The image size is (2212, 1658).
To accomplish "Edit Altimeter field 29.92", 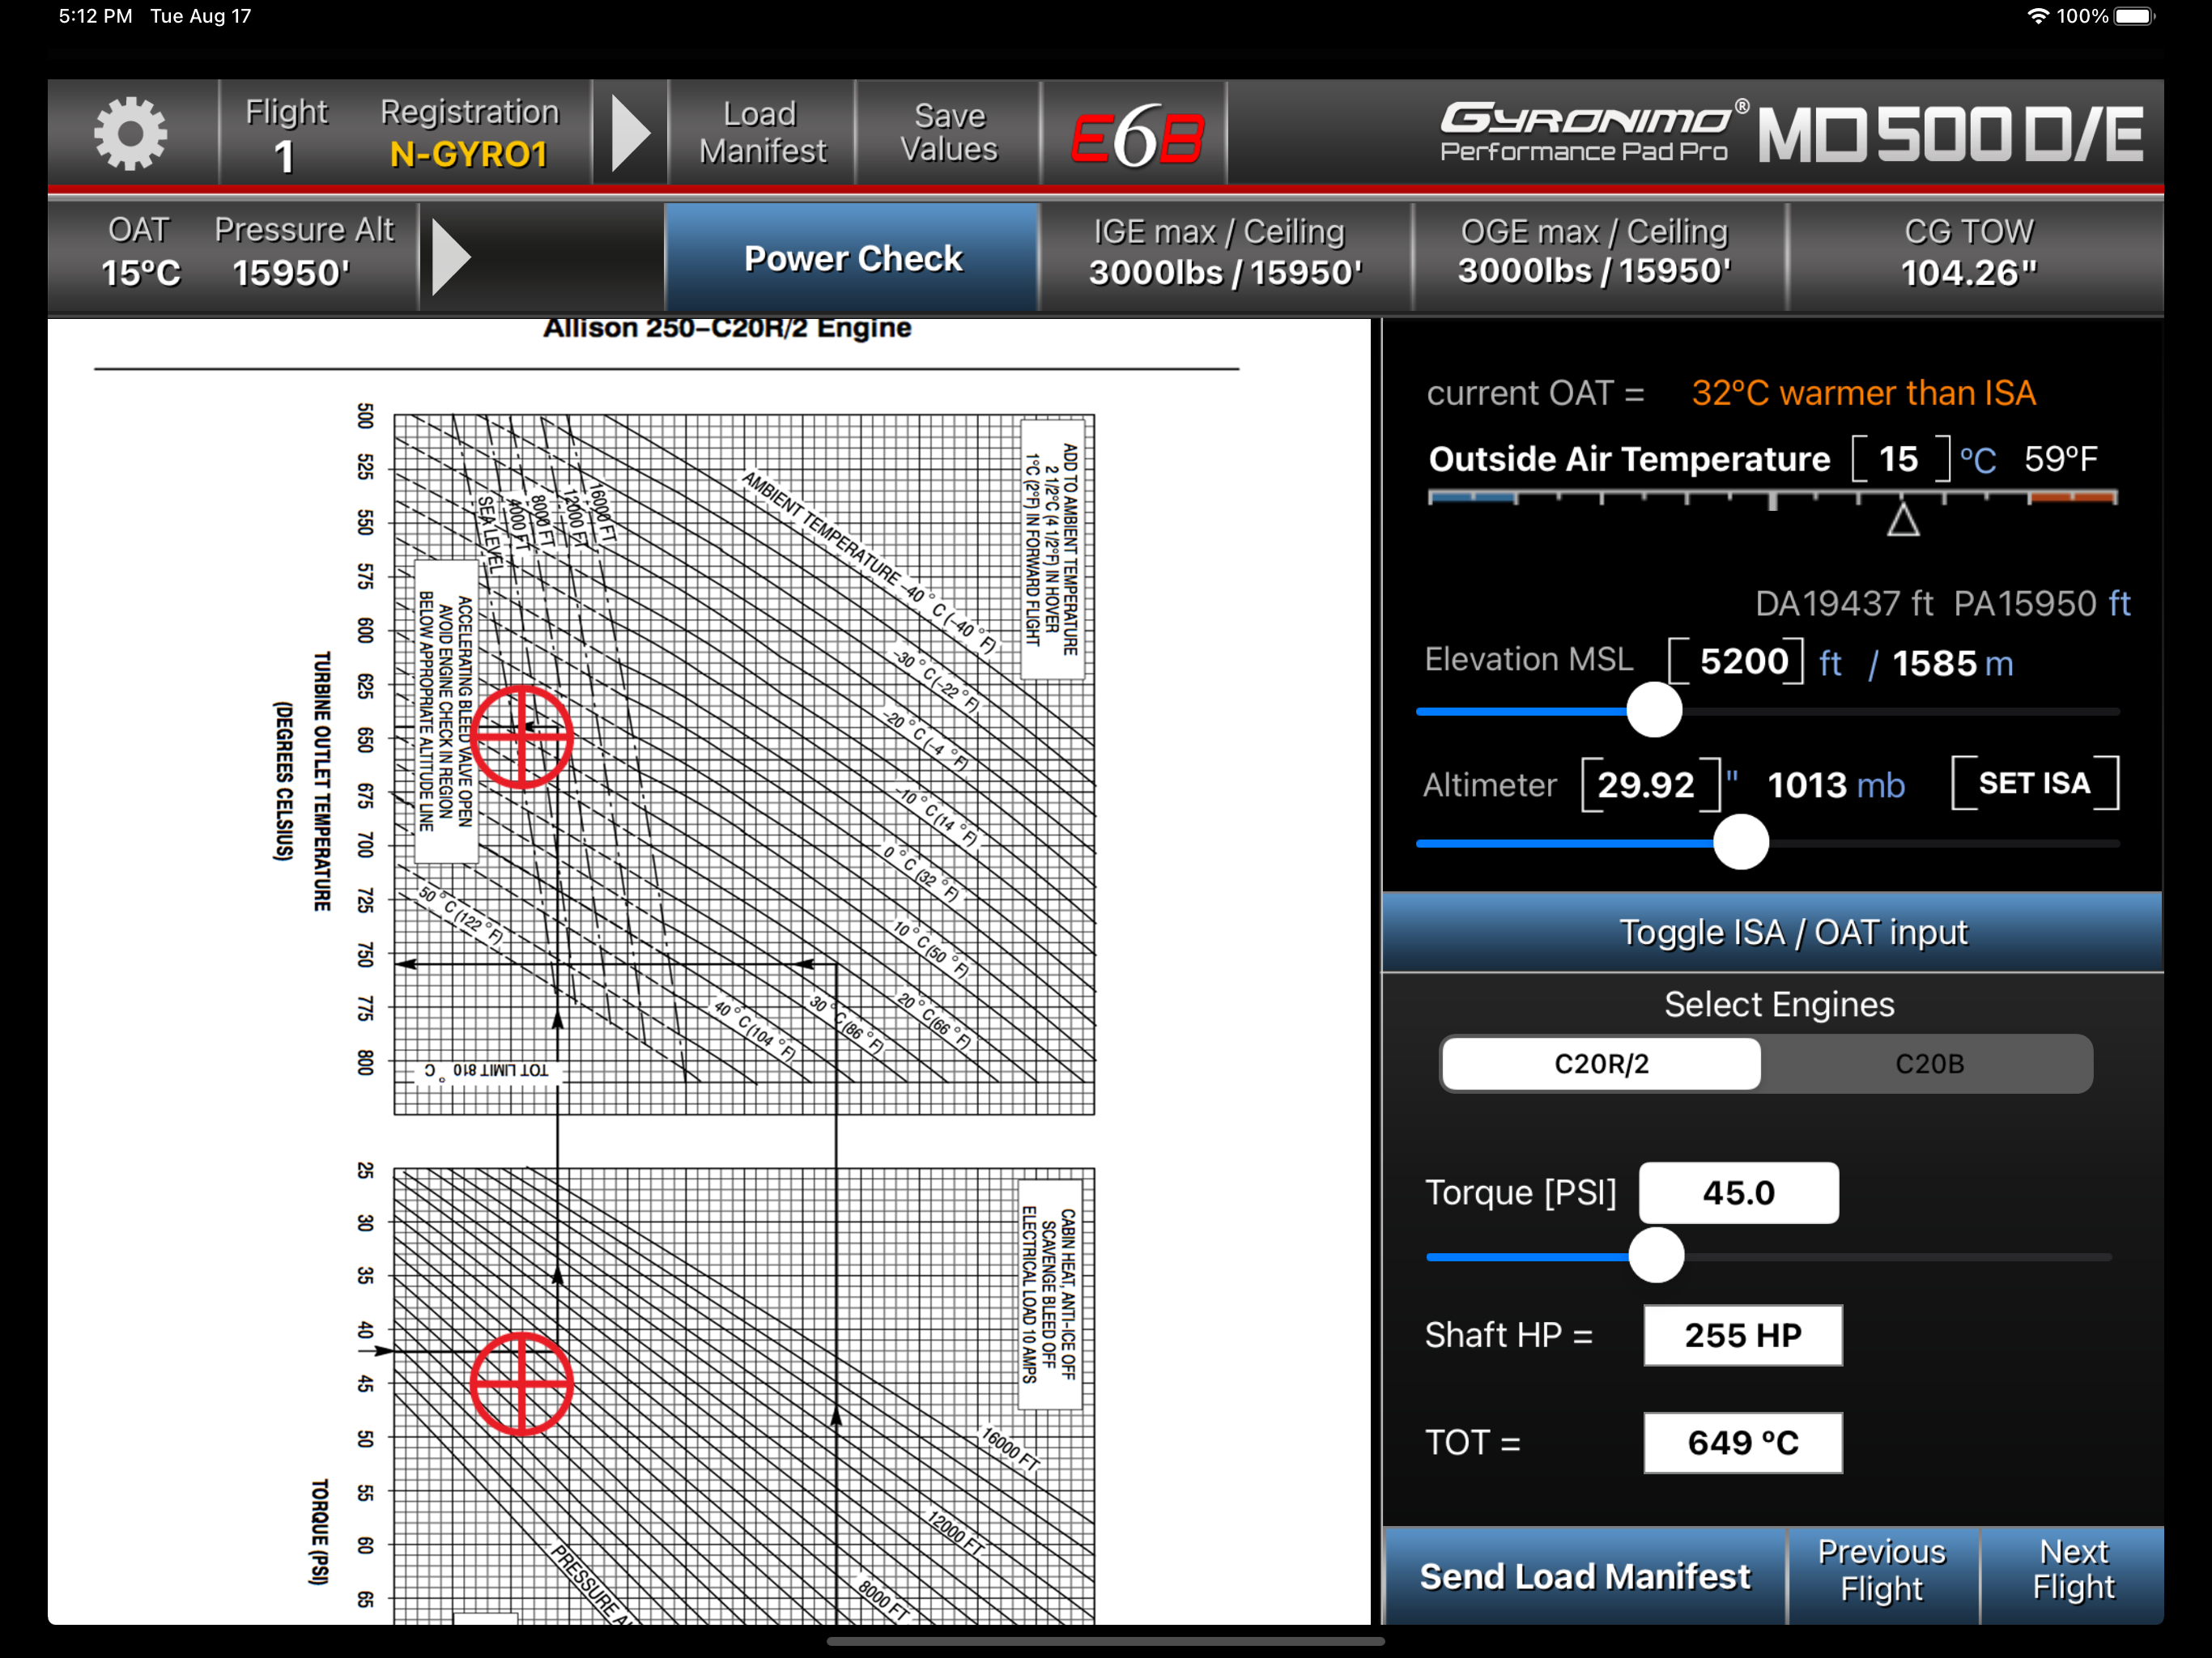I will tap(1651, 785).
